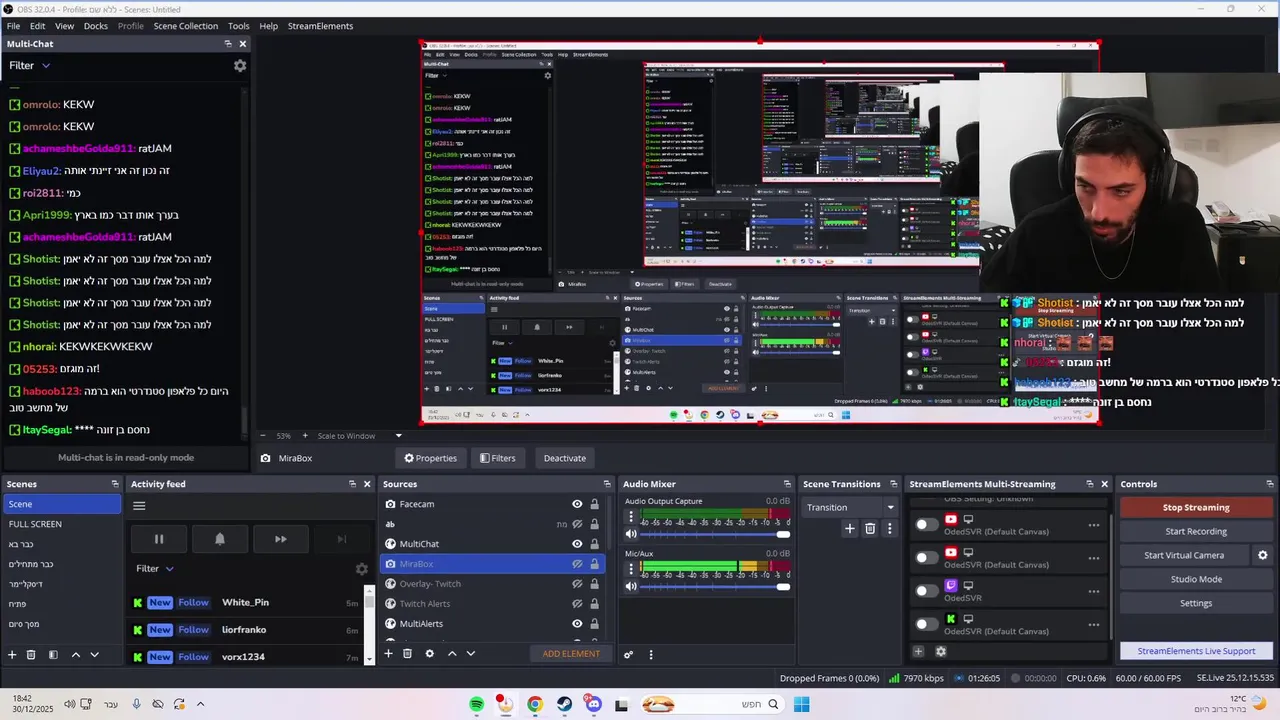1280x720 pixels.
Task: Open advanced audio properties gears icon
Action: [x=628, y=655]
